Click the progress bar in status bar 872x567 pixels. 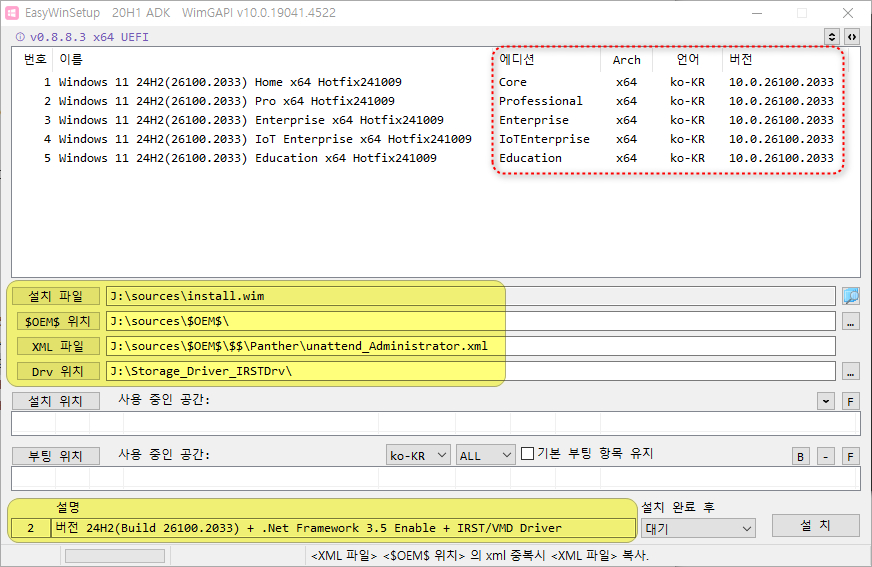click(115, 556)
